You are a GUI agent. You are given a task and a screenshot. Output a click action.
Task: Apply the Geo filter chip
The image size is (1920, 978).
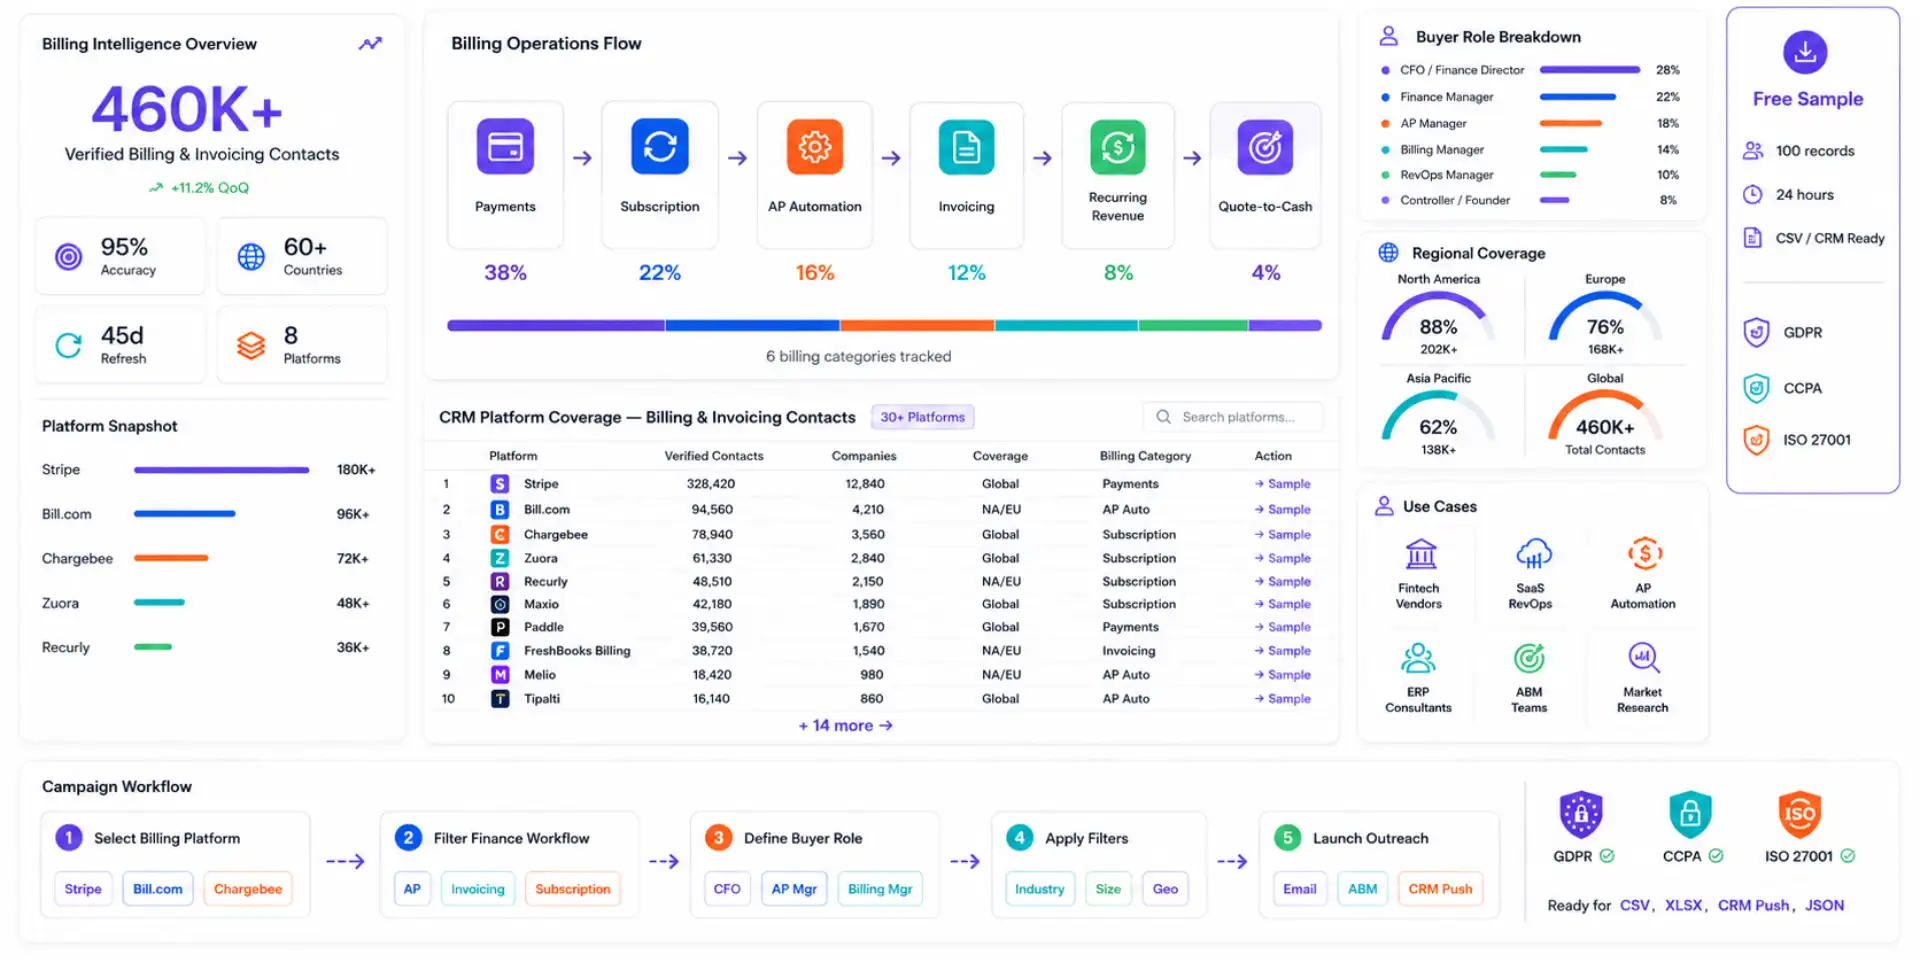(x=1165, y=889)
